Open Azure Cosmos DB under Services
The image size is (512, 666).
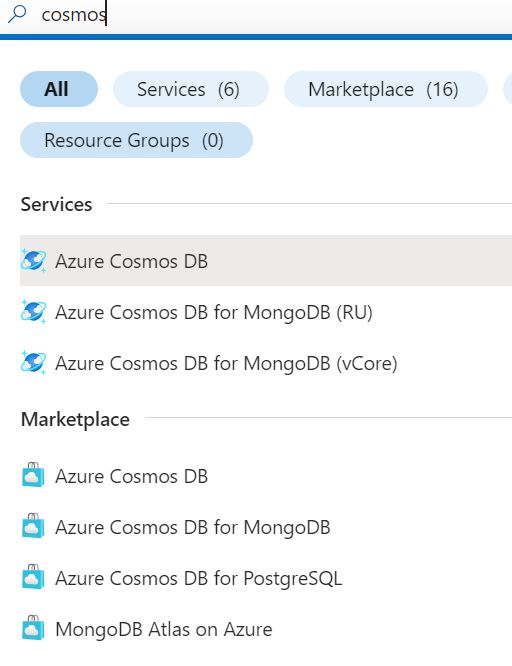(x=266, y=261)
